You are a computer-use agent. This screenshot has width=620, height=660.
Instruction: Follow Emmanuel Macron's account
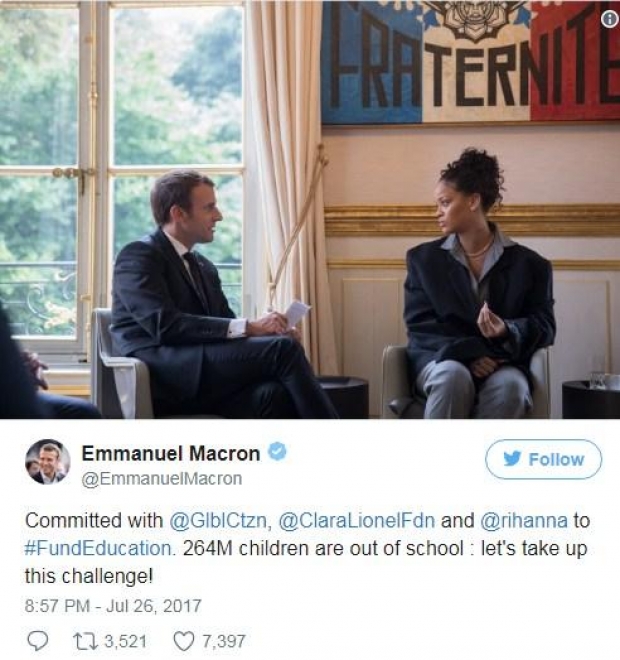pos(543,459)
